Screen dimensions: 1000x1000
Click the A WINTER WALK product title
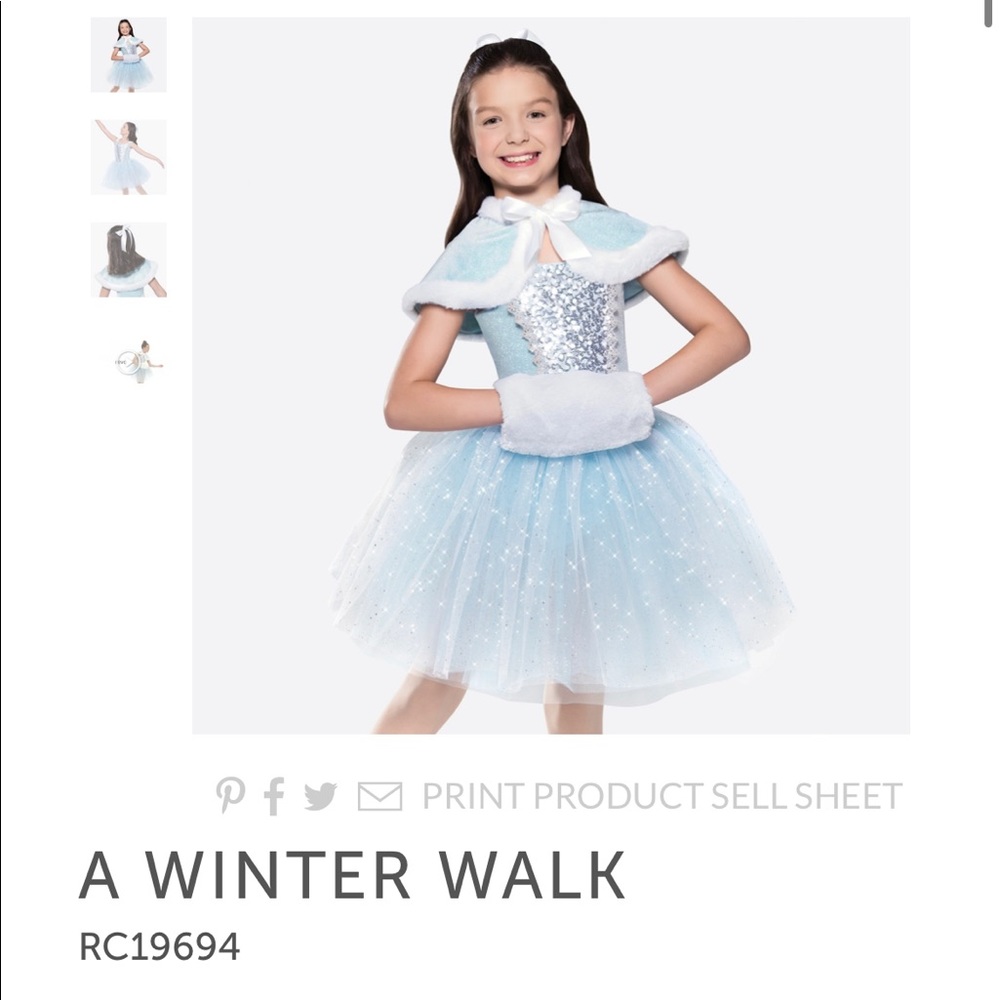coord(352,874)
